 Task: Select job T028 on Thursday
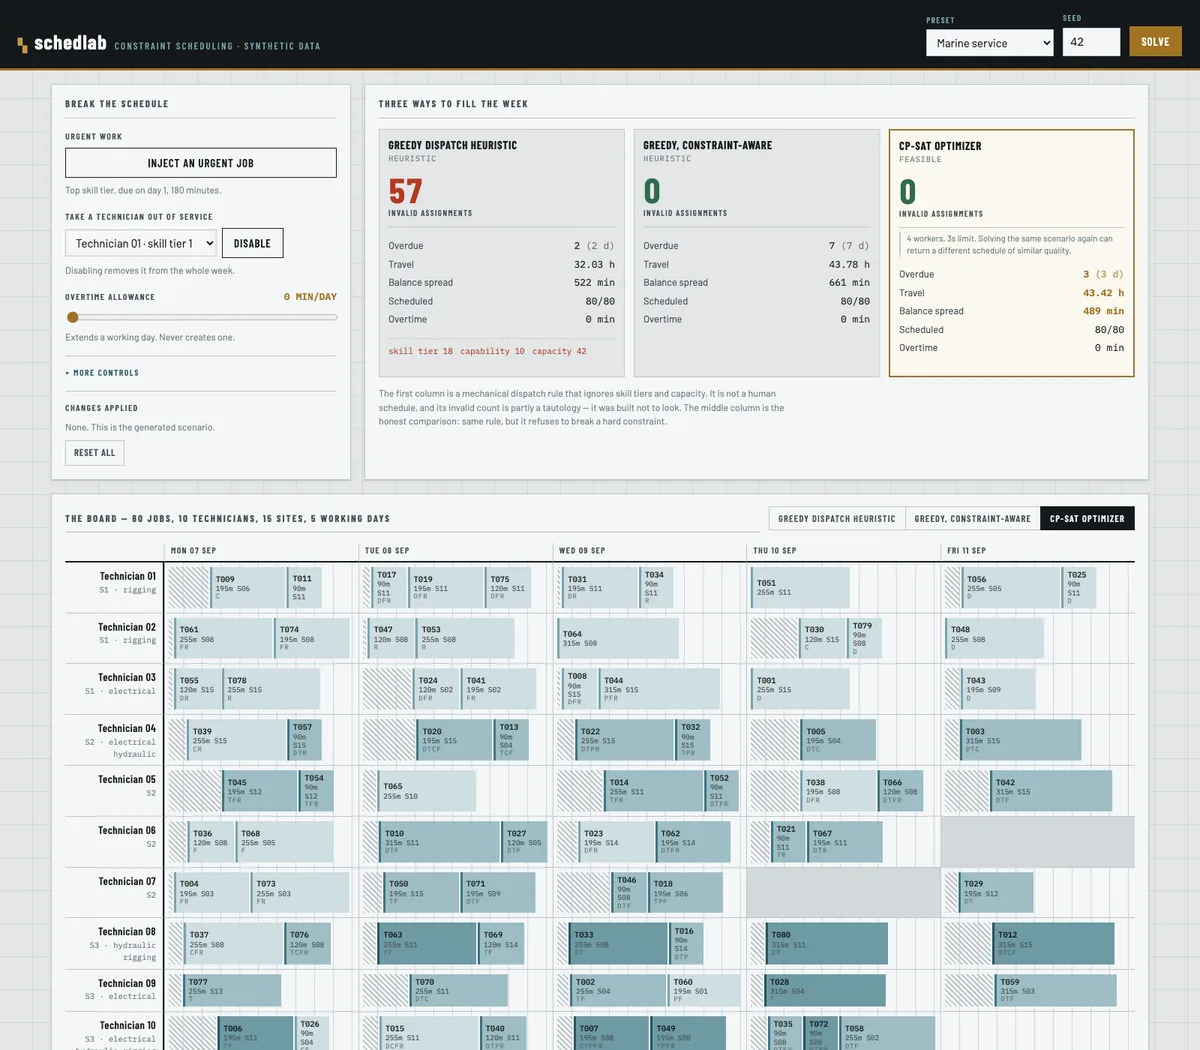tap(825, 990)
